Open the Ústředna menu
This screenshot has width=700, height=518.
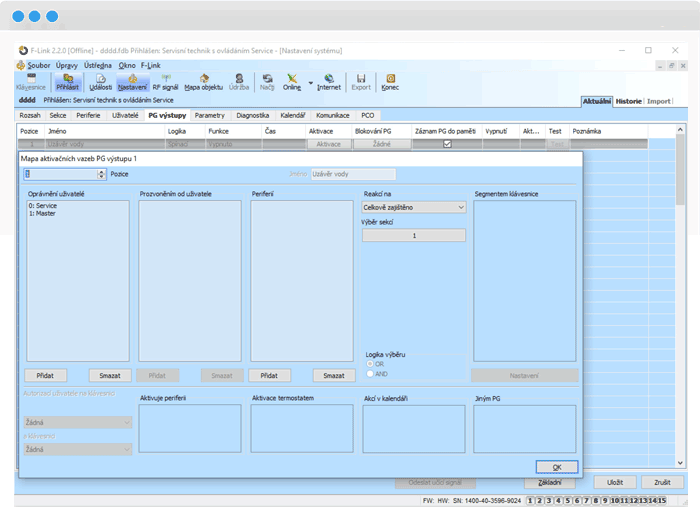[98, 65]
